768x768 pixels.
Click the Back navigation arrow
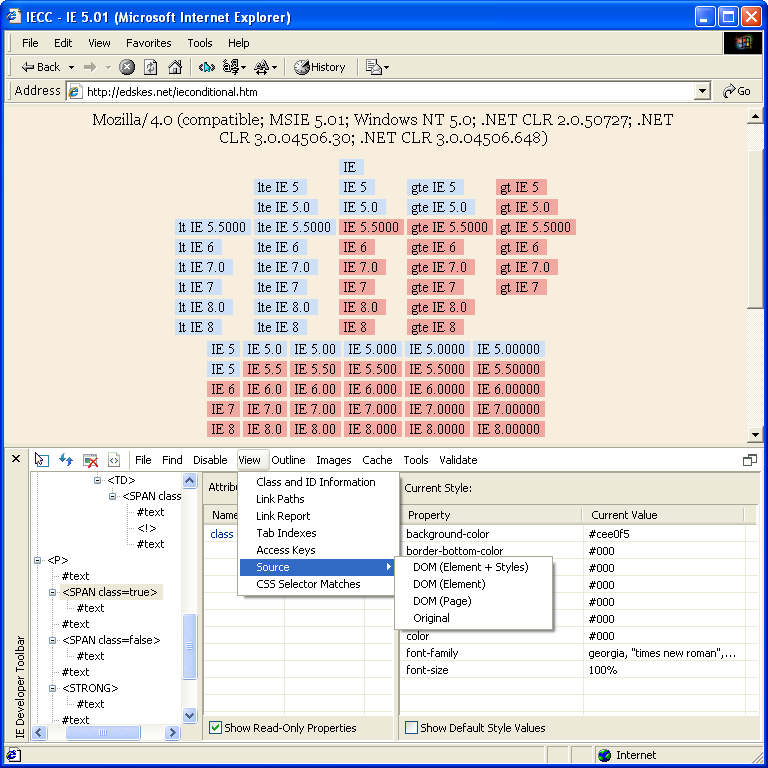click(40, 67)
